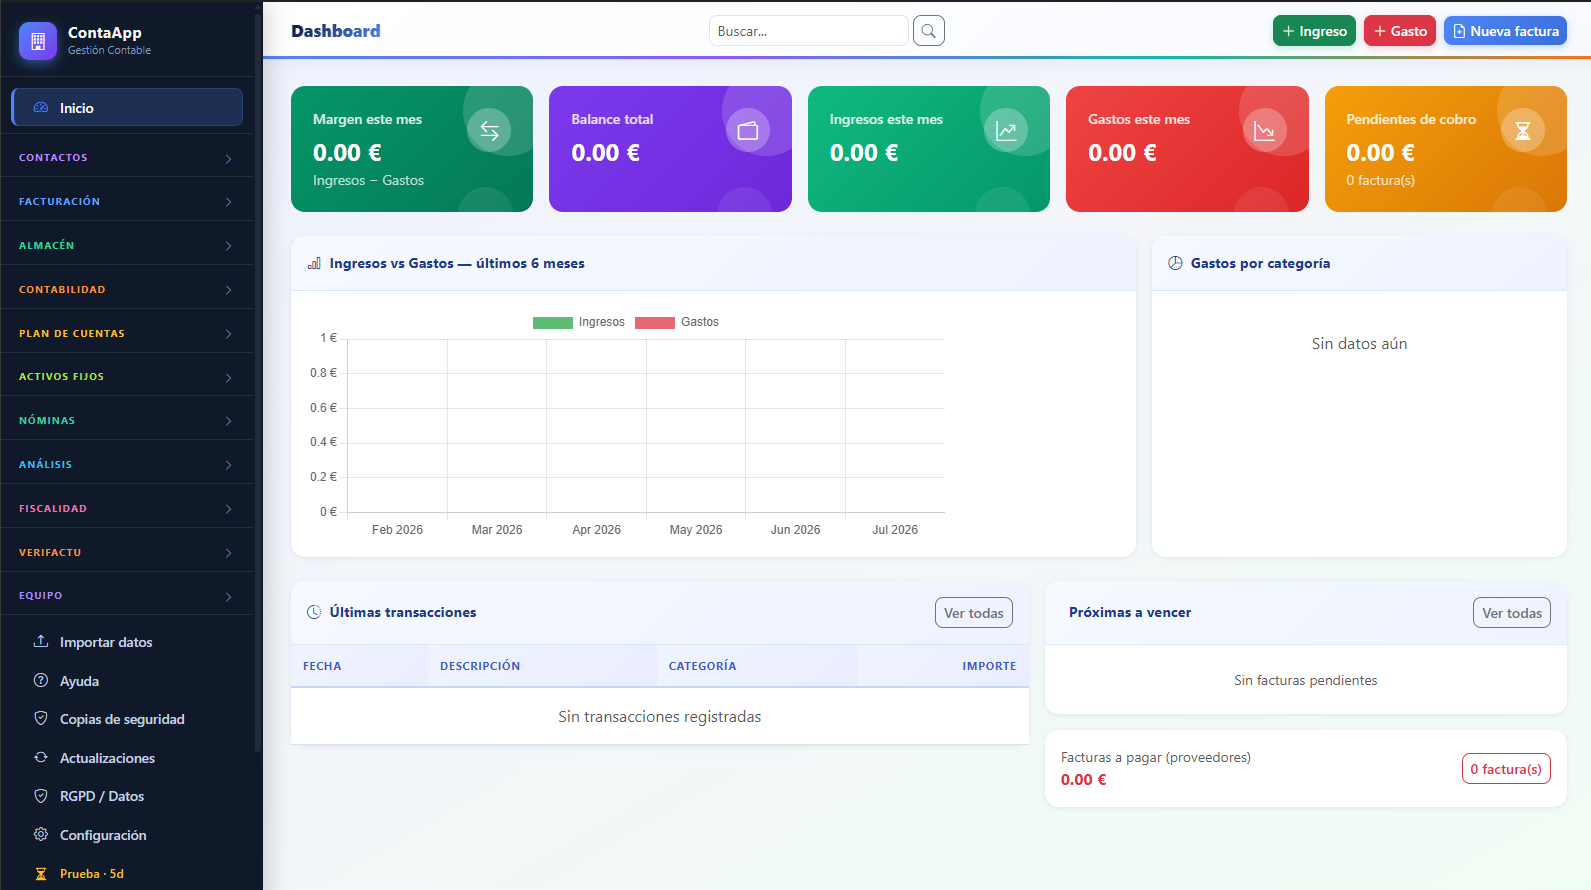Click the Buscar search field
The width and height of the screenshot is (1591, 890).
[808, 31]
